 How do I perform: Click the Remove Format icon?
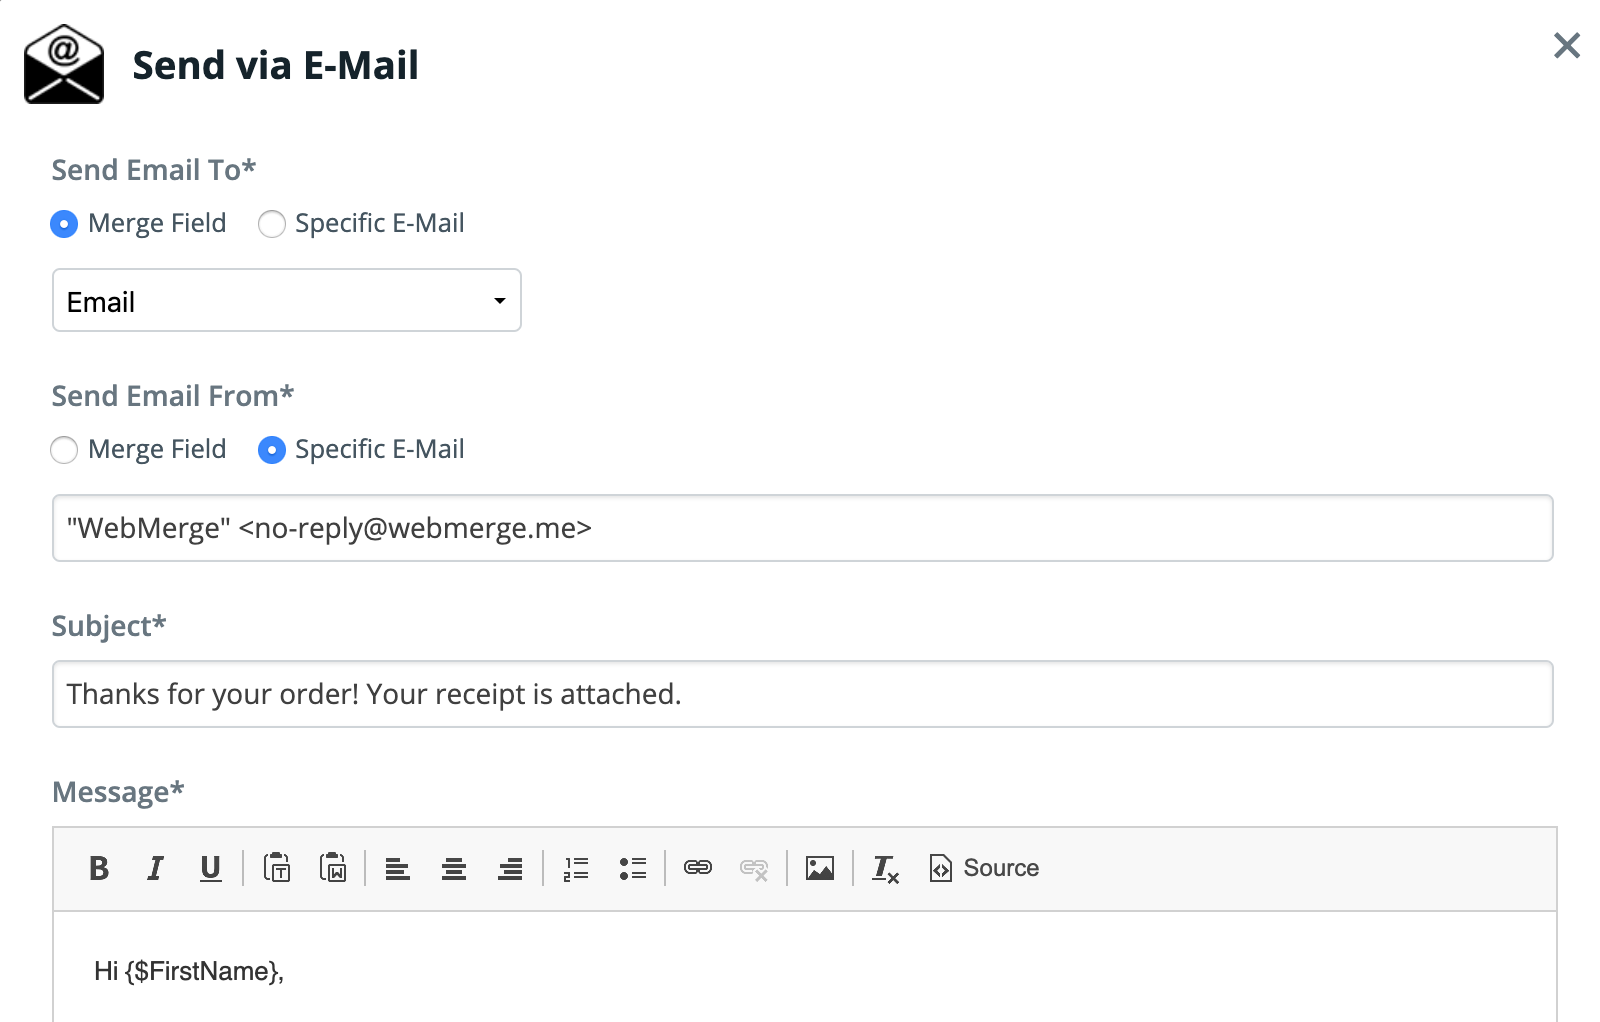[x=884, y=869]
